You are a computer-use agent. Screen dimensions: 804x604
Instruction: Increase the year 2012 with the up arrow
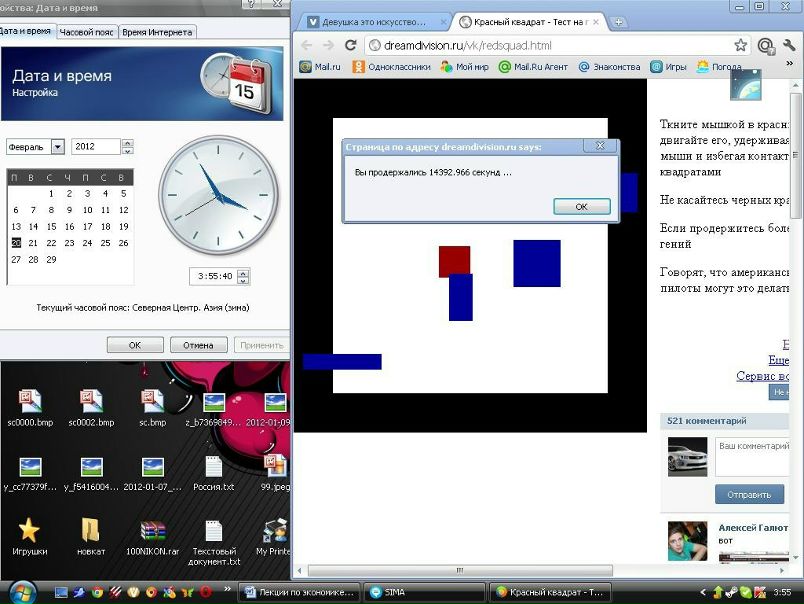[x=127, y=143]
